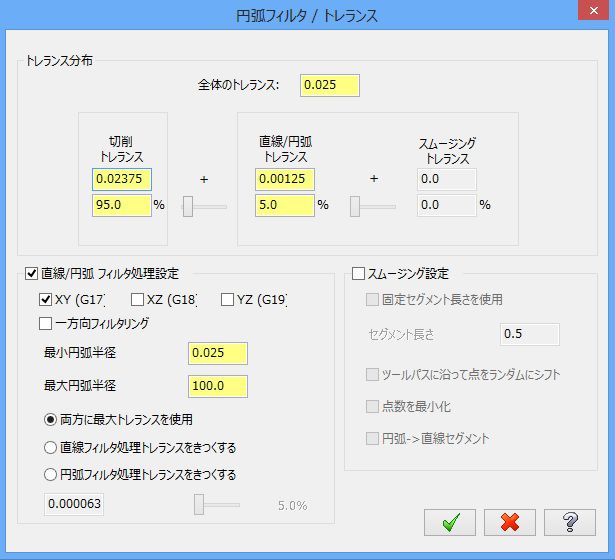The width and height of the screenshot is (615, 560).
Task: Click slider between 直線/円弧 and スムージング tolerance
Action: 373,206
